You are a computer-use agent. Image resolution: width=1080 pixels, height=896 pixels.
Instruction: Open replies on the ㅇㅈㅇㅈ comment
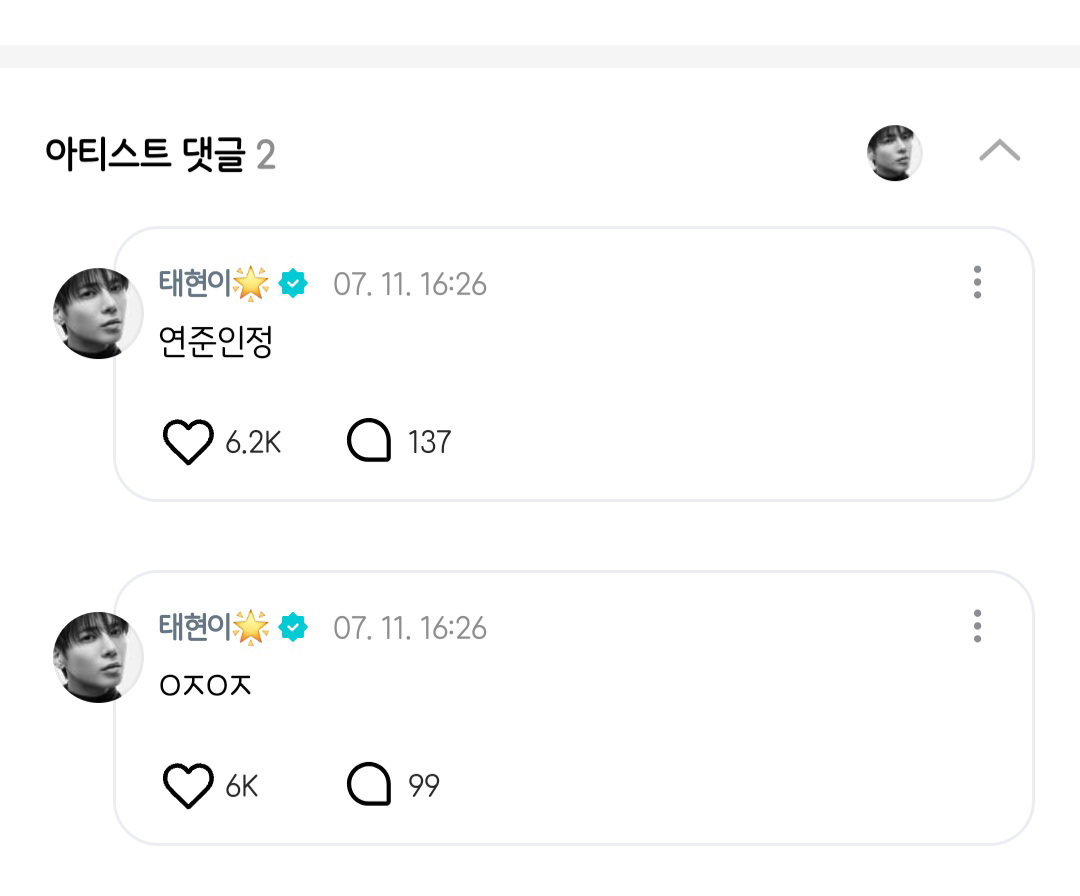tap(368, 784)
